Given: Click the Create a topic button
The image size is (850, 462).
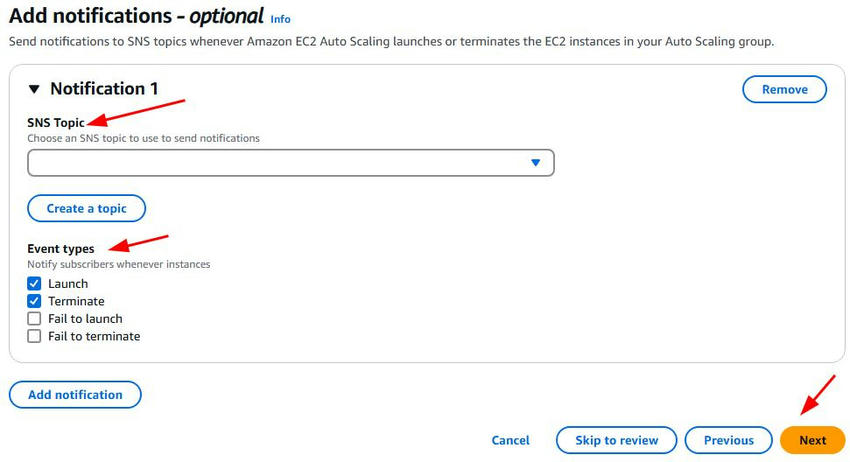Looking at the screenshot, I should click(86, 208).
